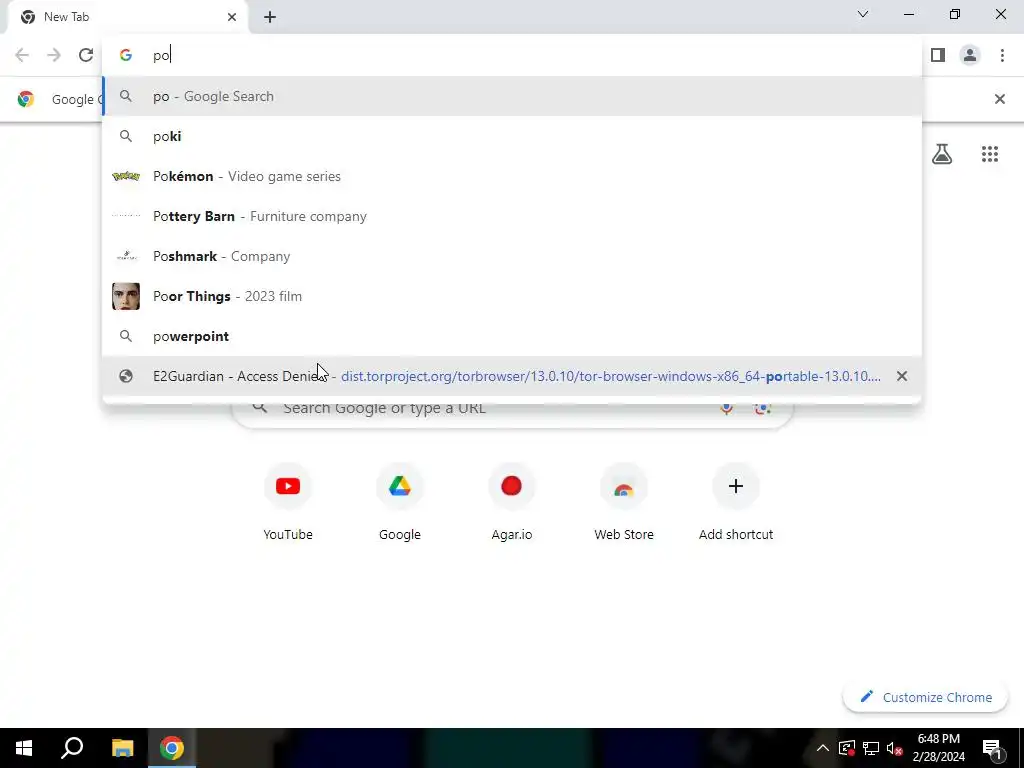Viewport: 1024px width, 768px height.
Task: Choose the 'poki' suggestion
Action: (512, 136)
